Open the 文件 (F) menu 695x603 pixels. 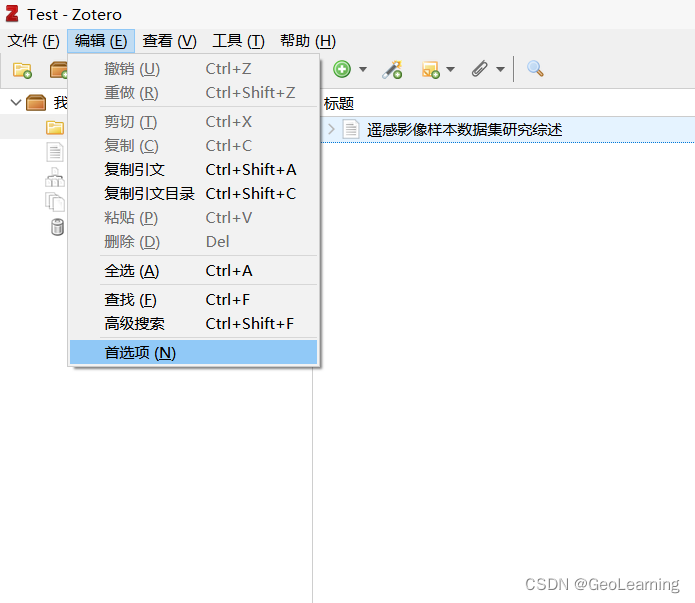coord(33,41)
